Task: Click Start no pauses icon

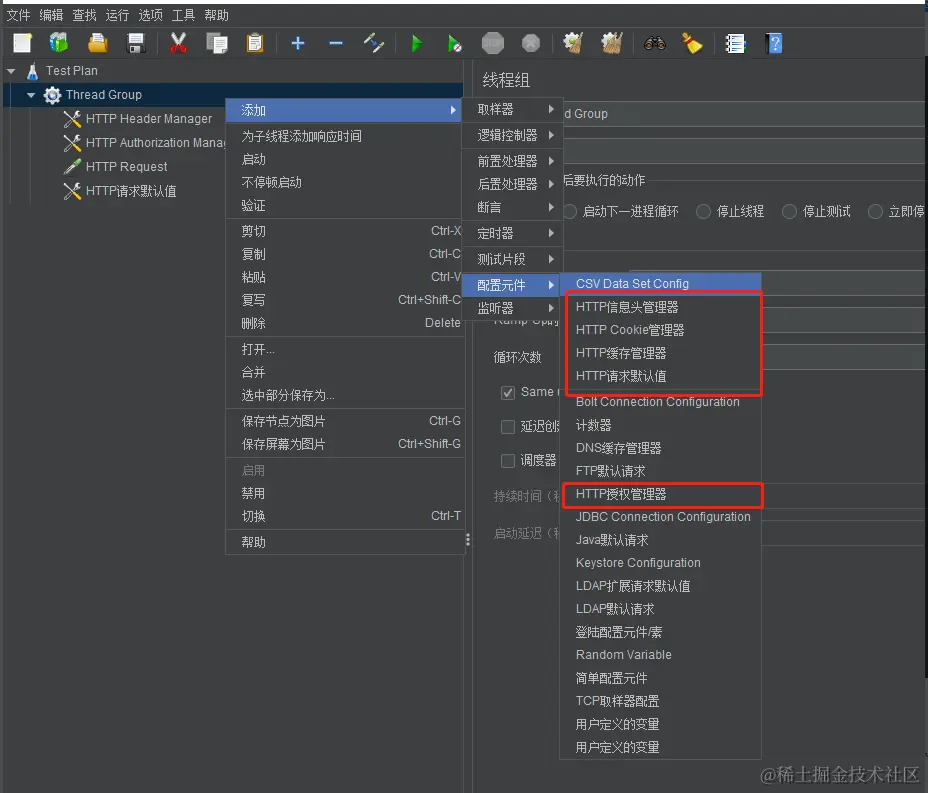Action: point(455,43)
